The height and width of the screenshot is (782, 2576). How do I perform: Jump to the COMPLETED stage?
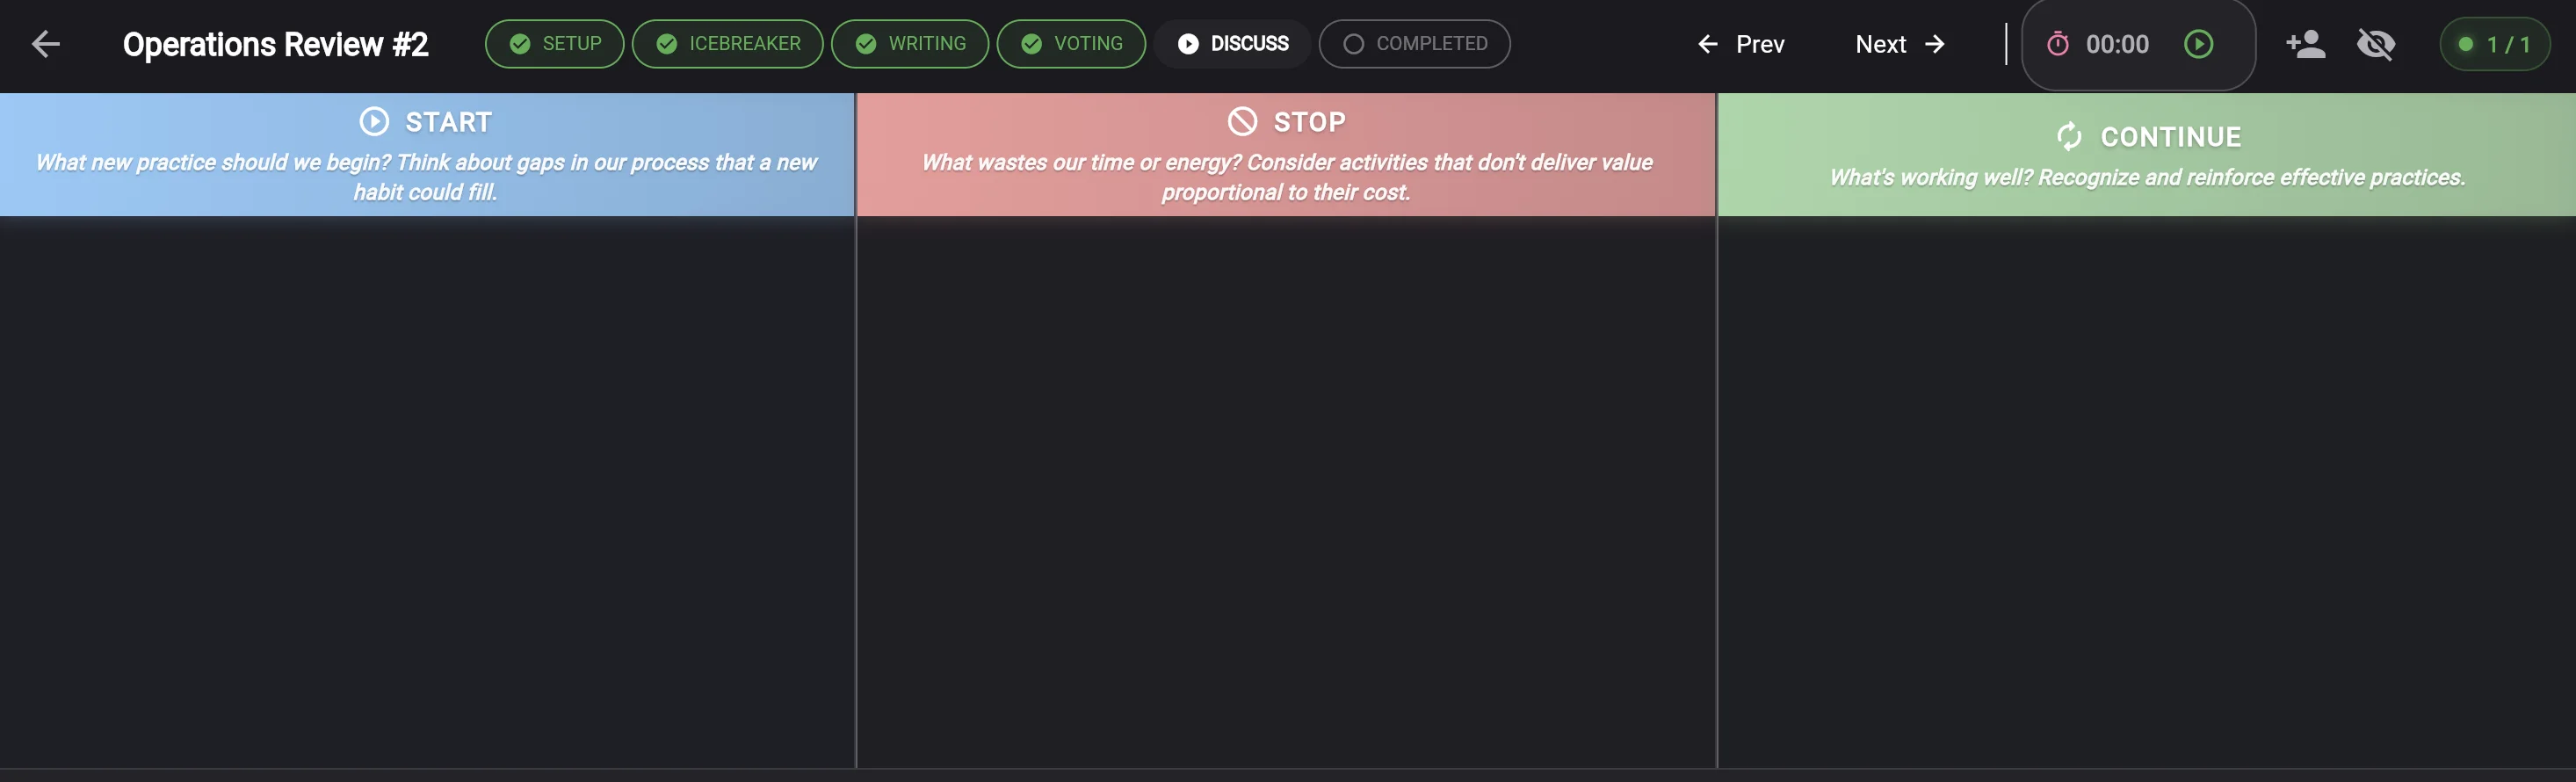coord(1415,44)
